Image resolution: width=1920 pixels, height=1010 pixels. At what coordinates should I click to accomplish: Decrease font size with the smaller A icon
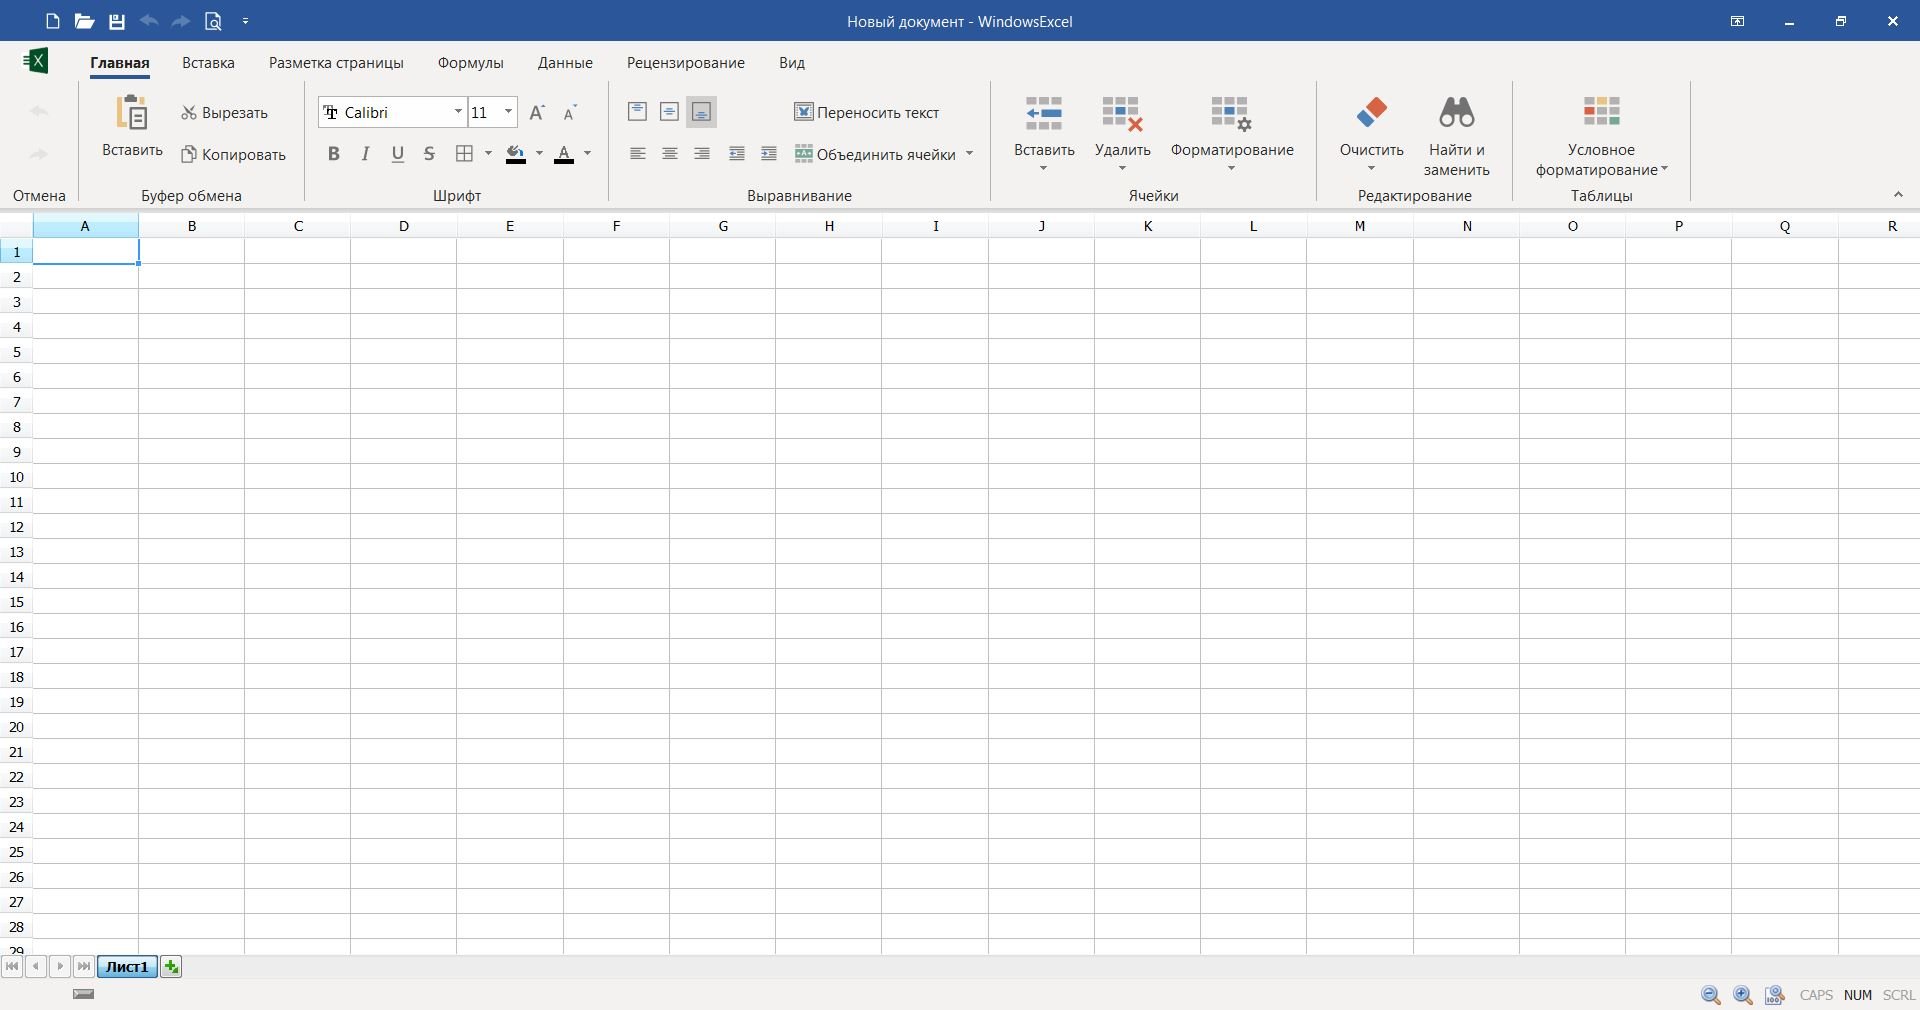tap(570, 113)
